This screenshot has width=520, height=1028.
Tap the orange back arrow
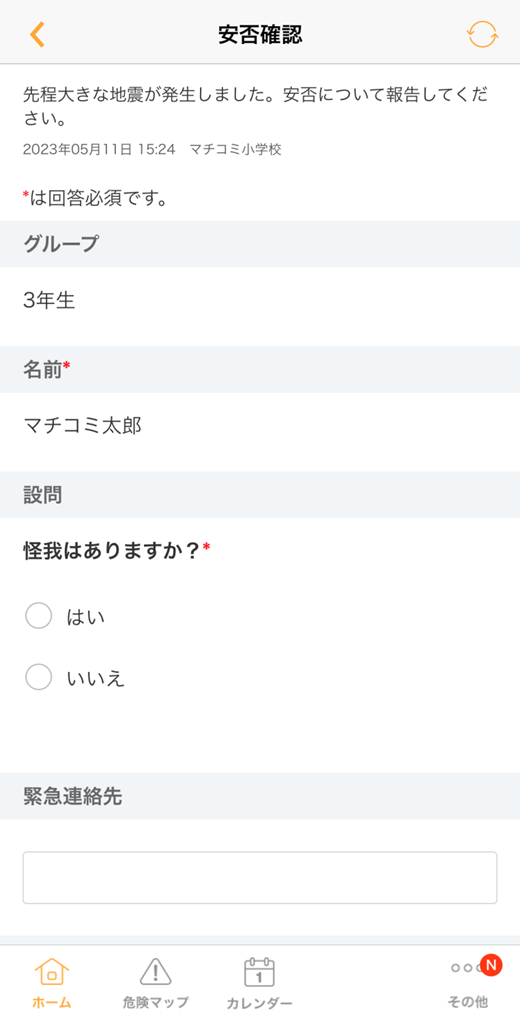37,34
